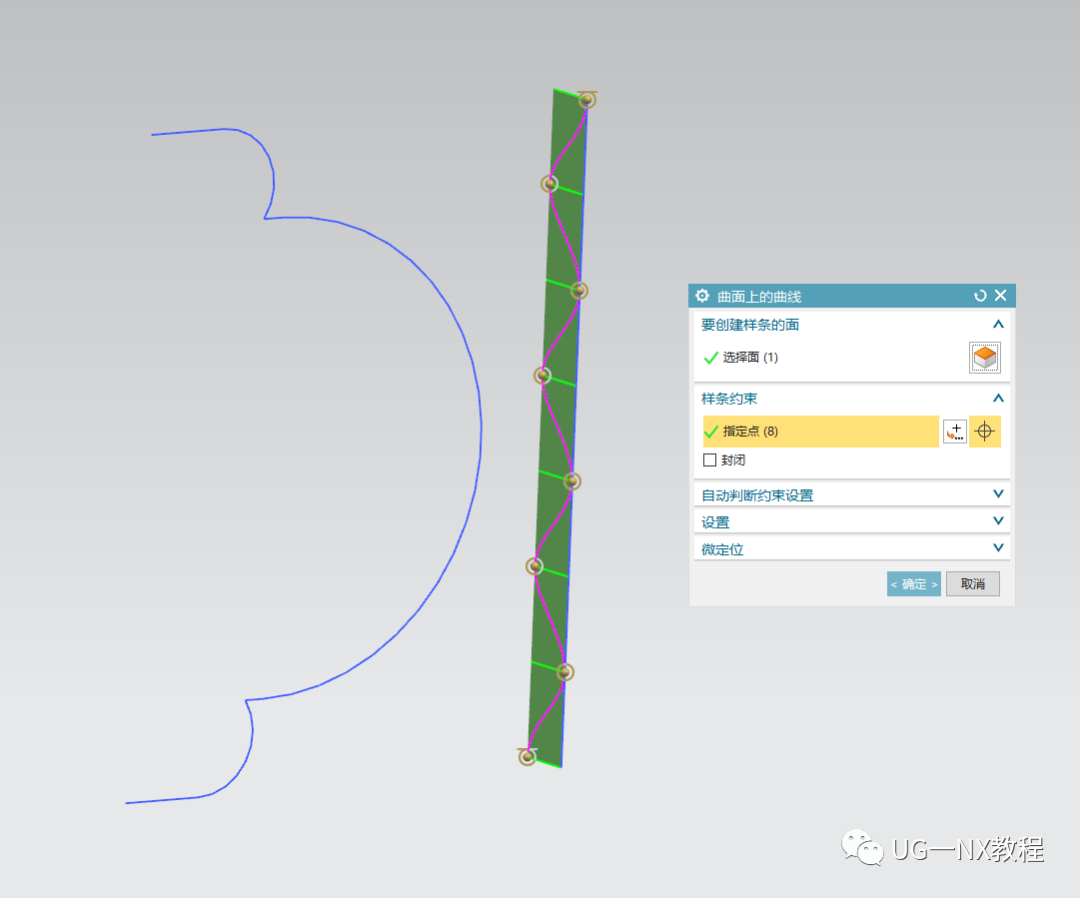
Task: Select the 指定点 (8) row
Action: pos(820,432)
